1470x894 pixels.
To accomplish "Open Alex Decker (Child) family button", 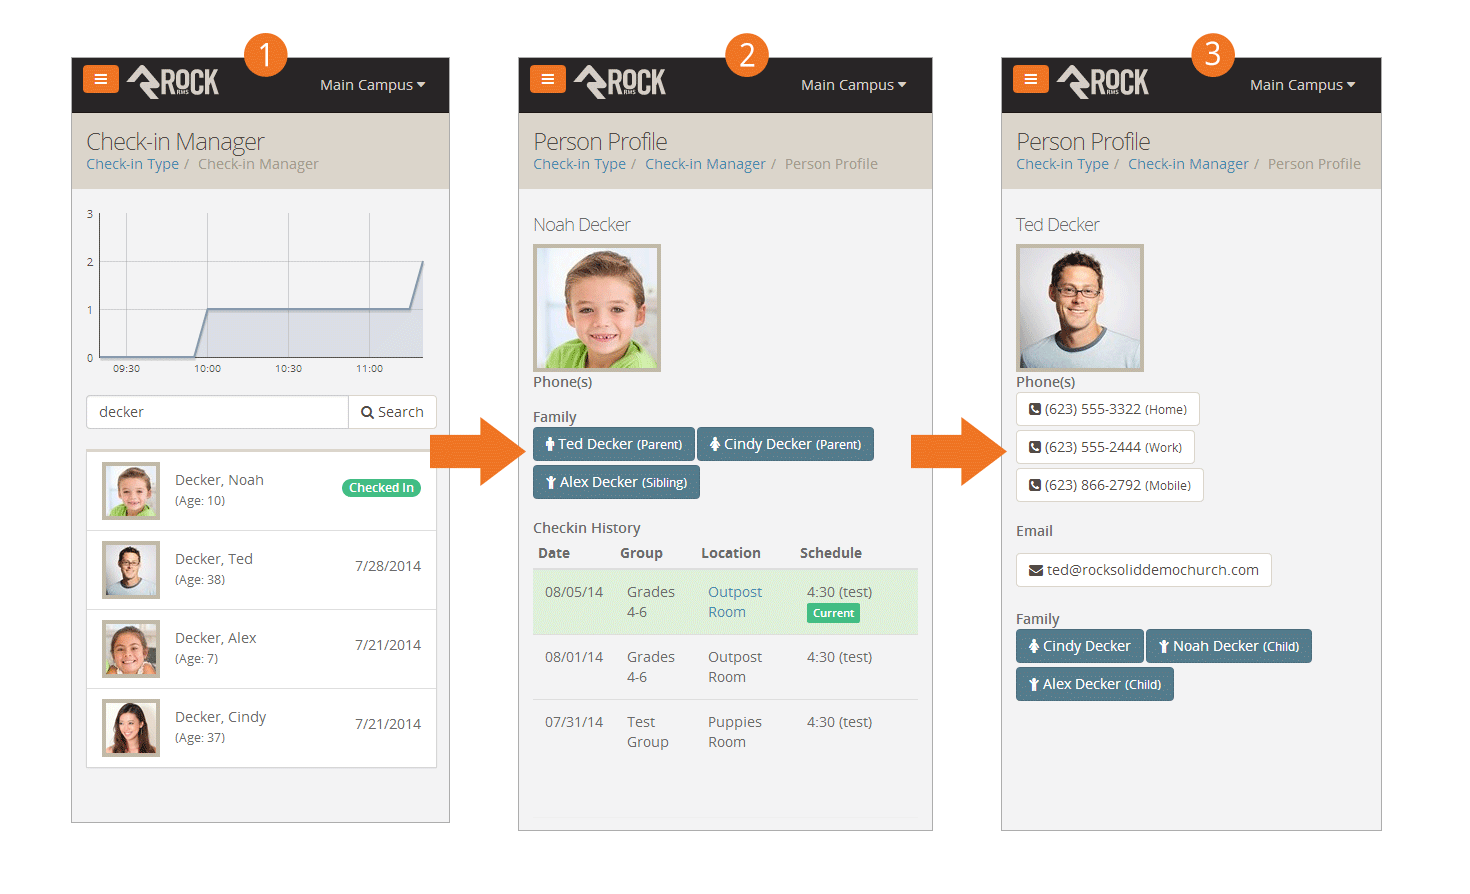I will tap(1095, 684).
